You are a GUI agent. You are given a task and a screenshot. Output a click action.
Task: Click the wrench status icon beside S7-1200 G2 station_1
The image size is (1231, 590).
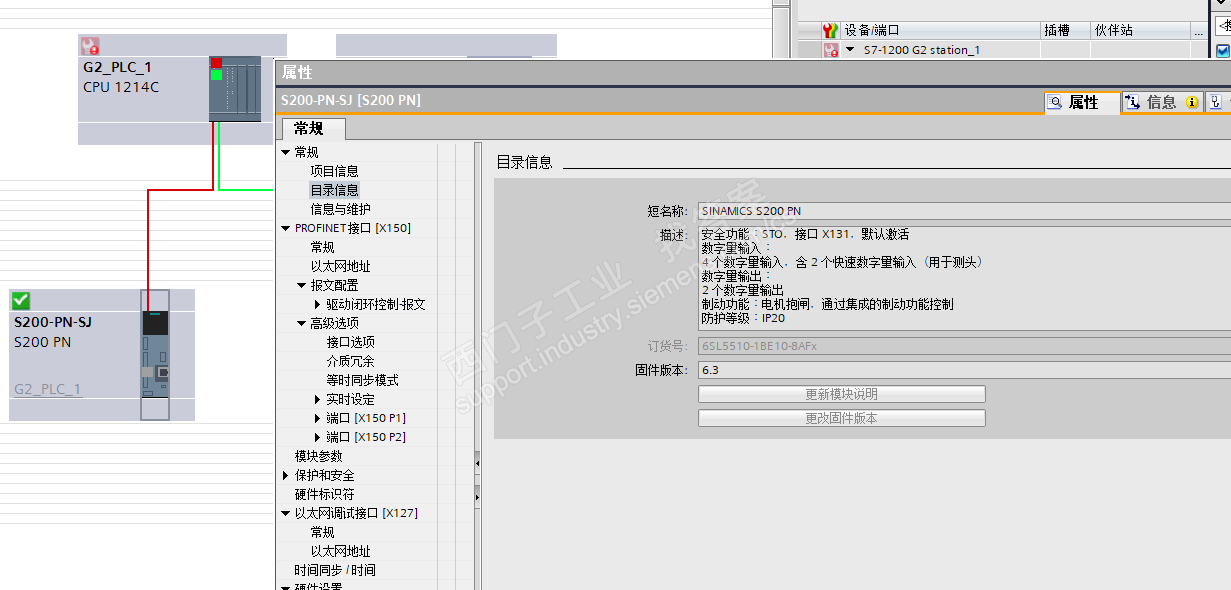coord(829,49)
